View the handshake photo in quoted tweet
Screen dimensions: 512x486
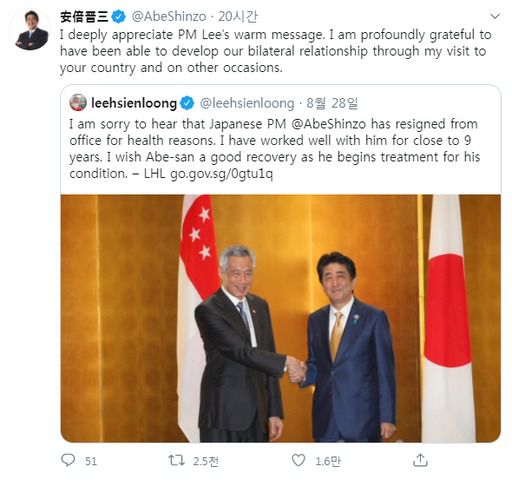(x=281, y=318)
